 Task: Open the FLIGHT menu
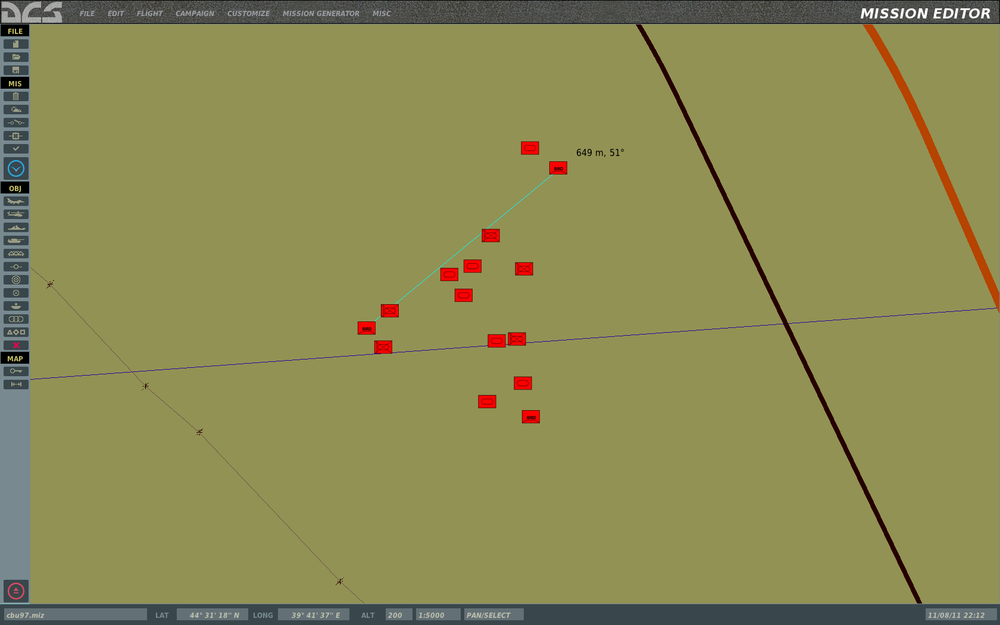click(149, 13)
